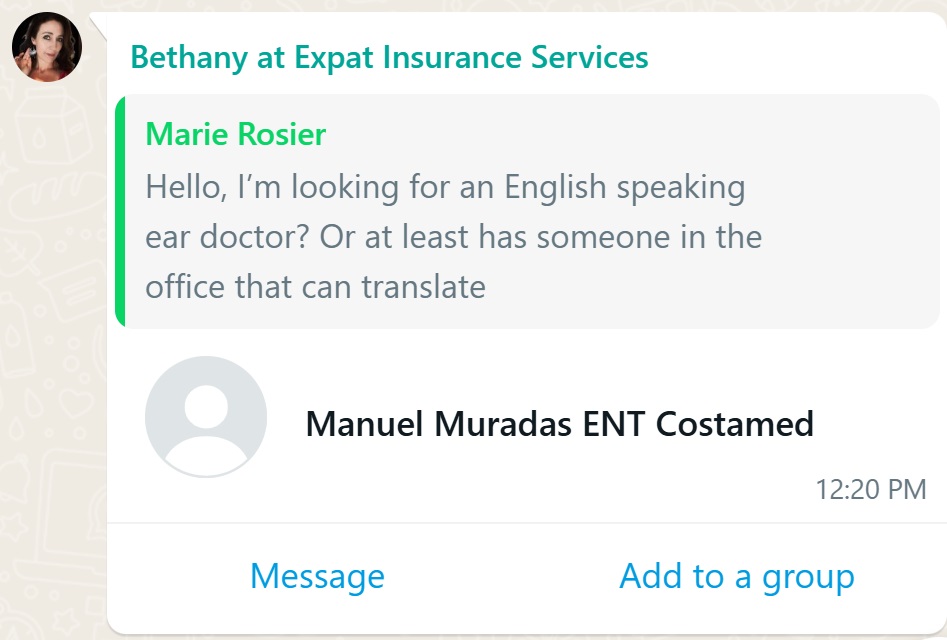Click the green bar of the quoted reply
The width and height of the screenshot is (947, 640).
[120, 211]
